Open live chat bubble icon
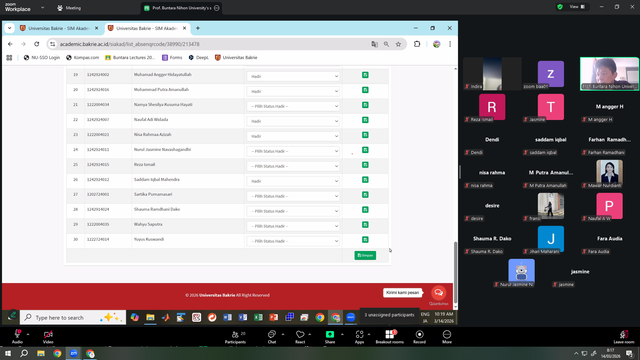 coord(438,293)
